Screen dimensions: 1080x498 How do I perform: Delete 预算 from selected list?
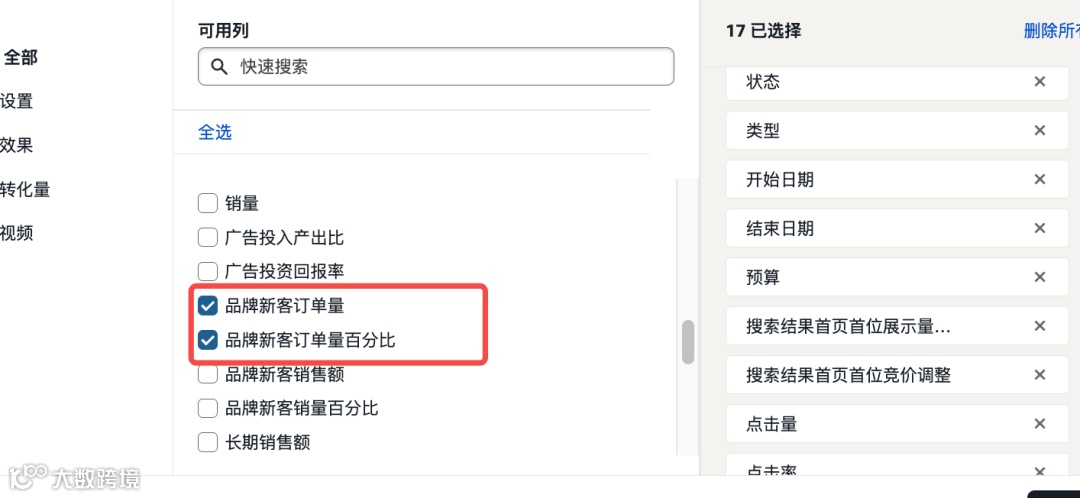click(1039, 277)
